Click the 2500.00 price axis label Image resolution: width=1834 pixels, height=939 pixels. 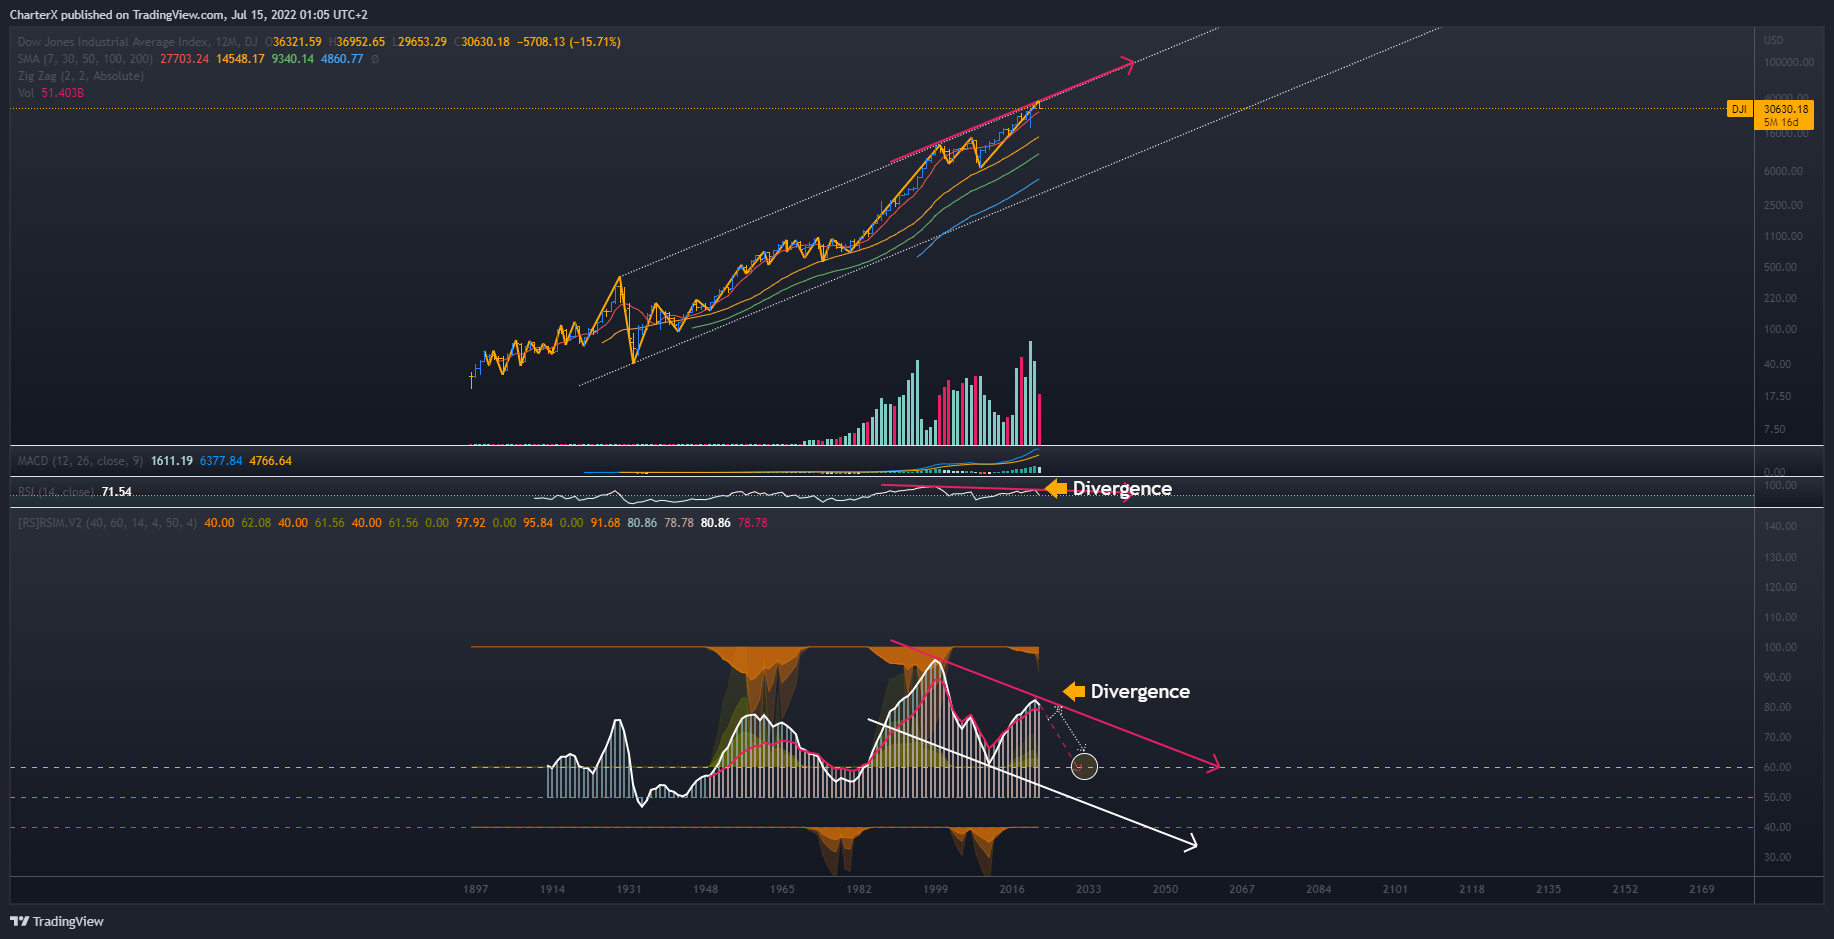1783,205
